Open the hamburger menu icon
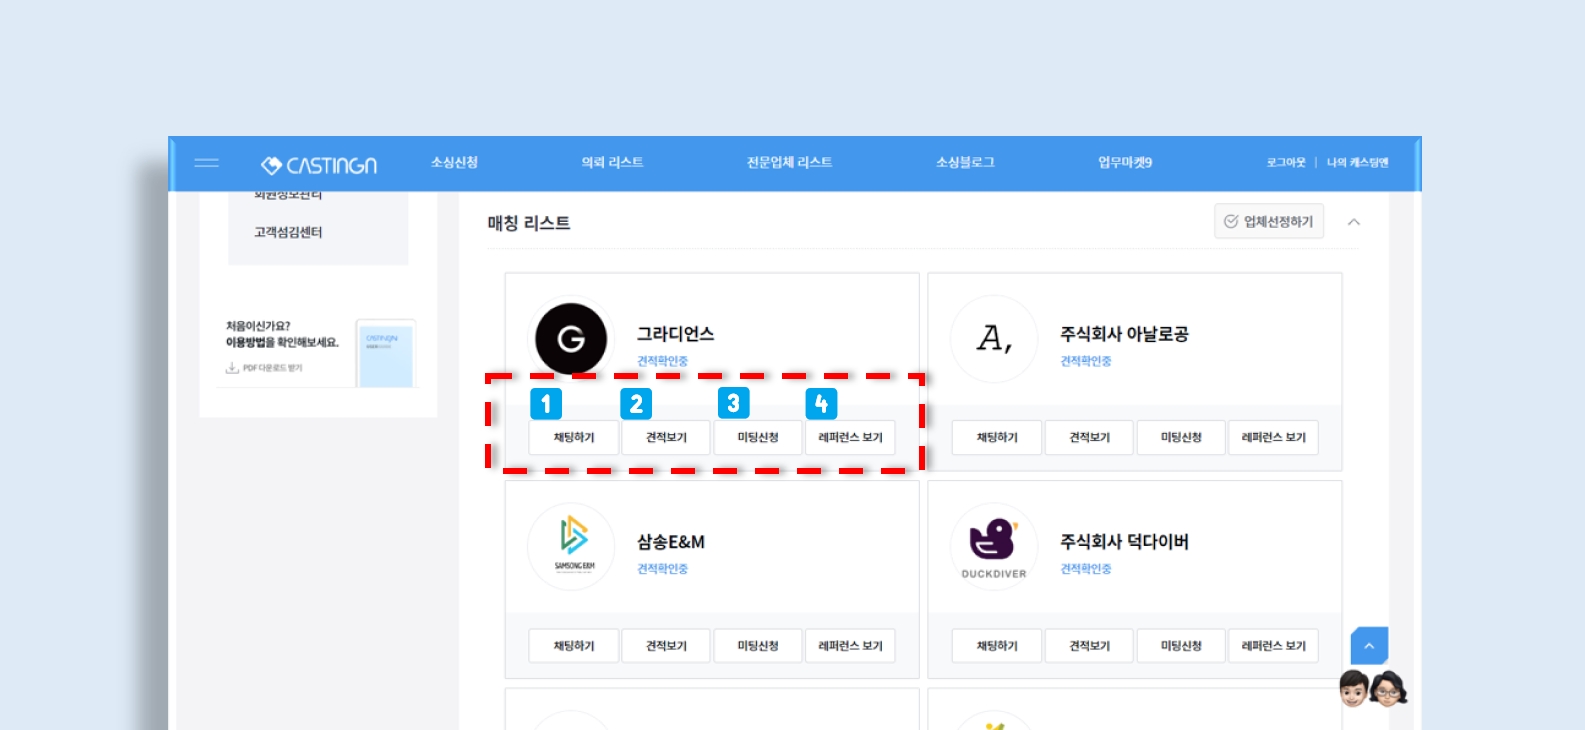Screen dimensions: 1585x730 coord(207,163)
